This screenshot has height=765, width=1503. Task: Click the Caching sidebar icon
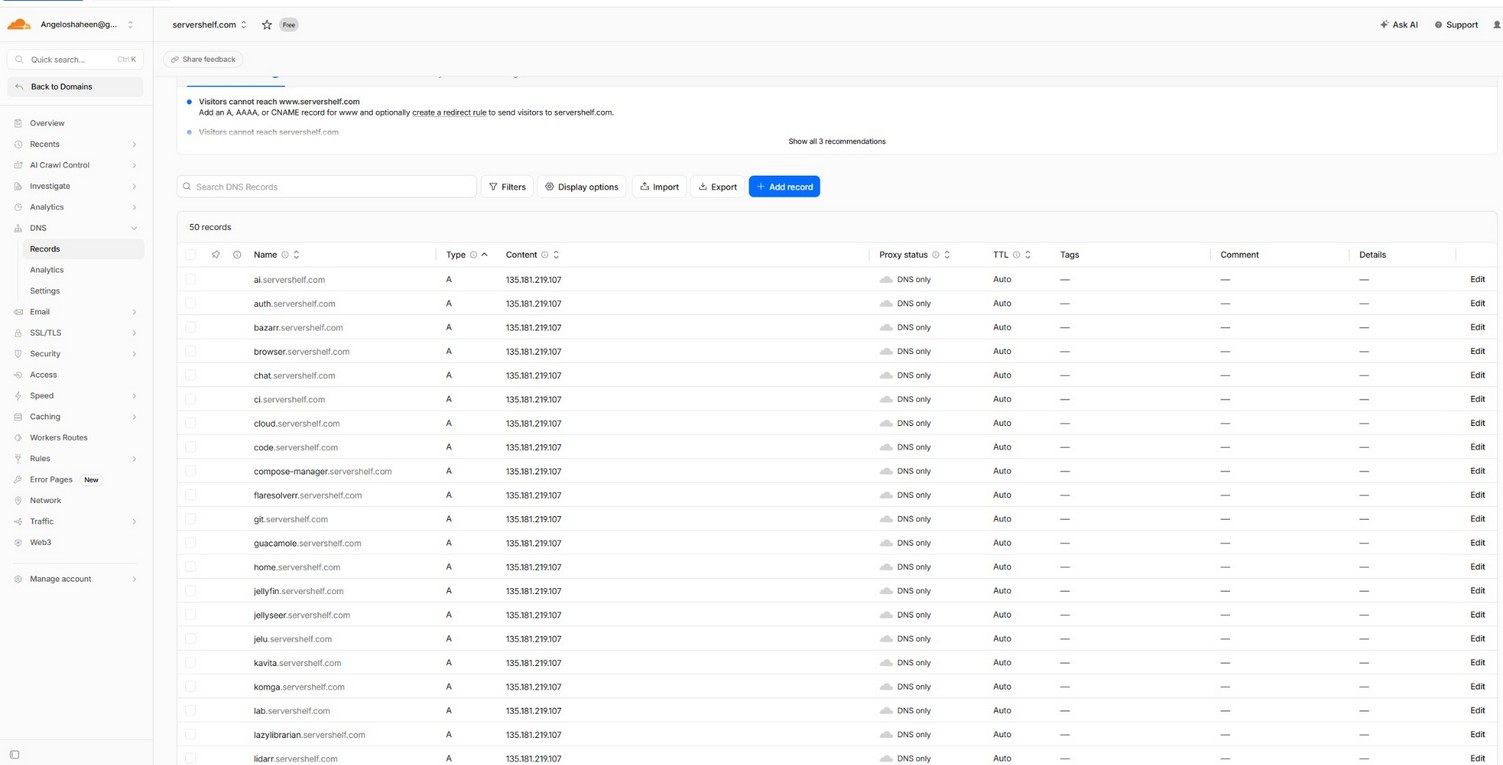click(x=18, y=417)
